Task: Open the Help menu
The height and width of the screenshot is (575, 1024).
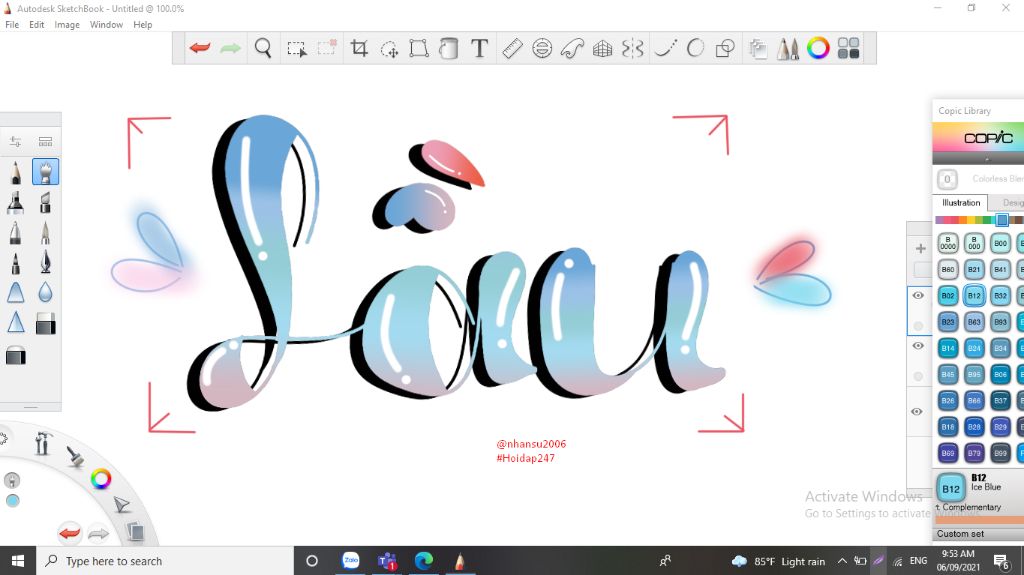Action: coord(142,25)
